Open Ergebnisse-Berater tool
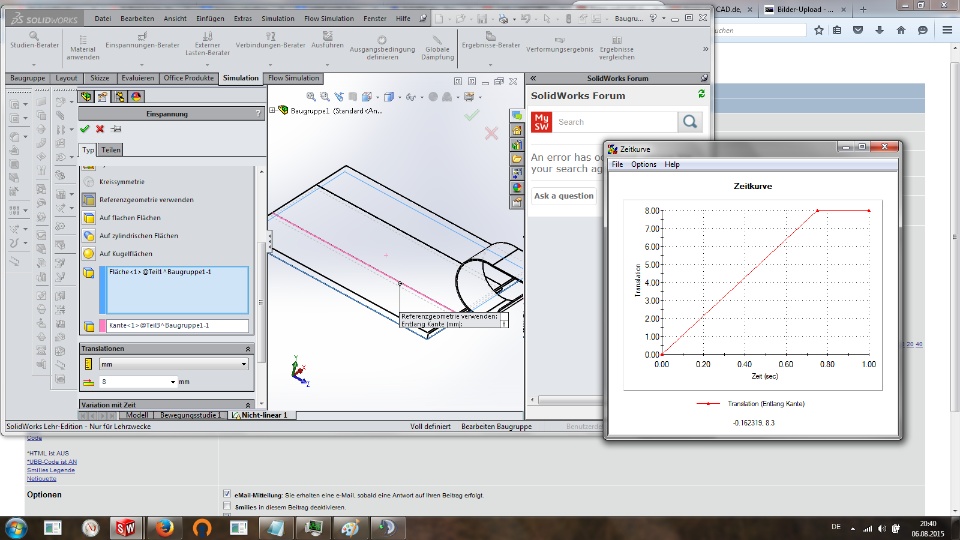Image resolution: width=960 pixels, height=540 pixels. pyautogui.click(x=490, y=40)
